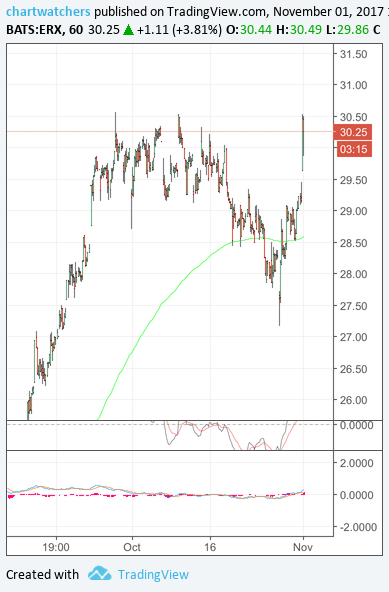The image size is (389, 592).
Task: Click the 30.50 price axis label
Action: (353, 117)
